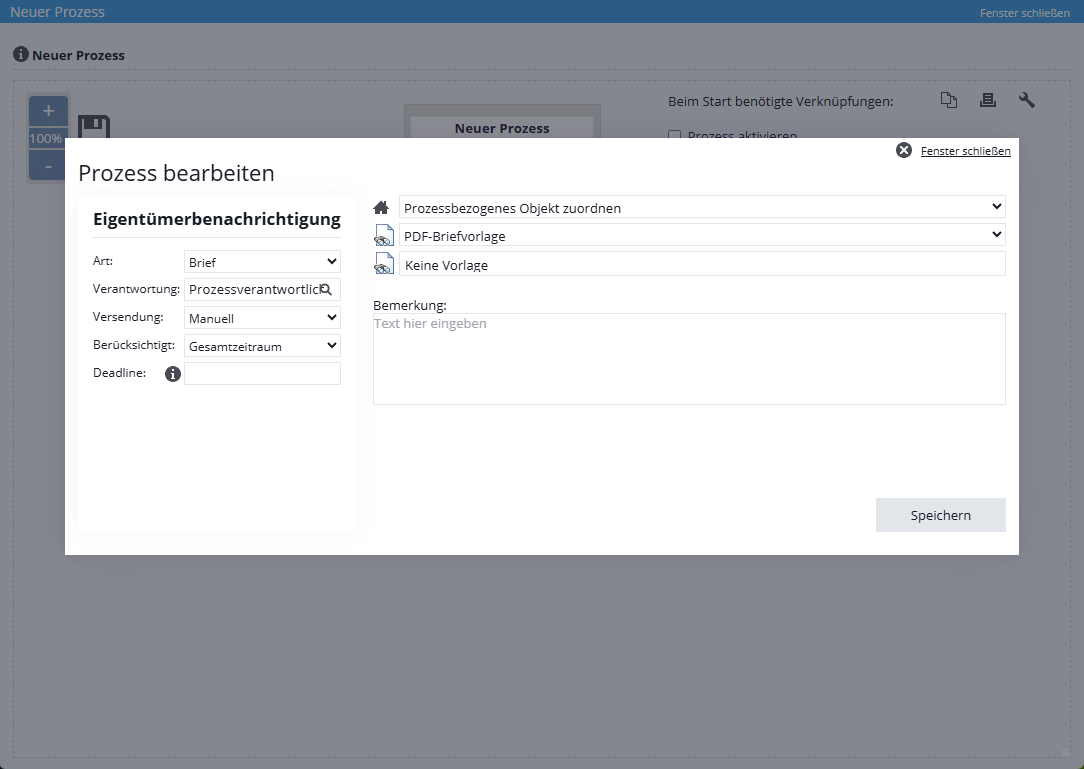Image resolution: width=1084 pixels, height=769 pixels.
Task: Click the wrench settings icon
Action: click(1027, 100)
